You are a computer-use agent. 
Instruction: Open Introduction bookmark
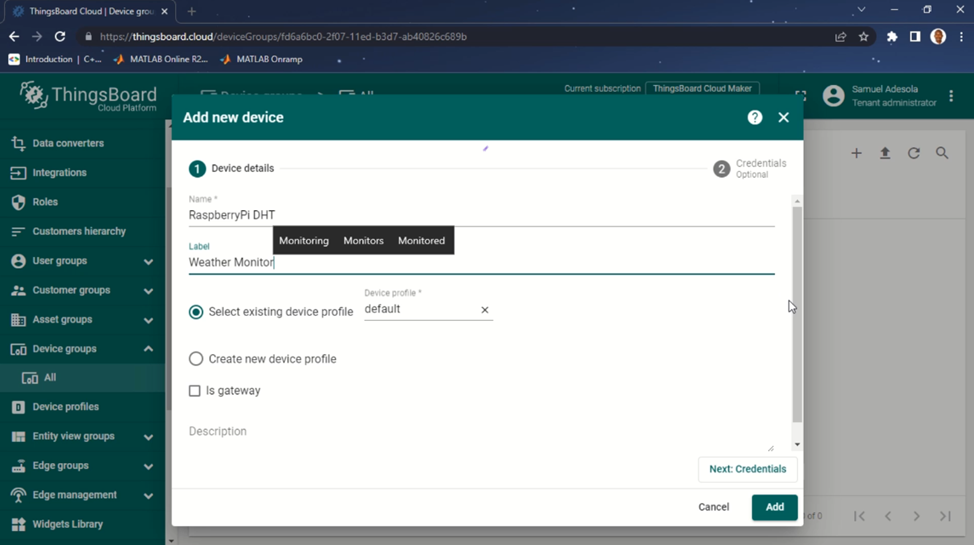55,59
